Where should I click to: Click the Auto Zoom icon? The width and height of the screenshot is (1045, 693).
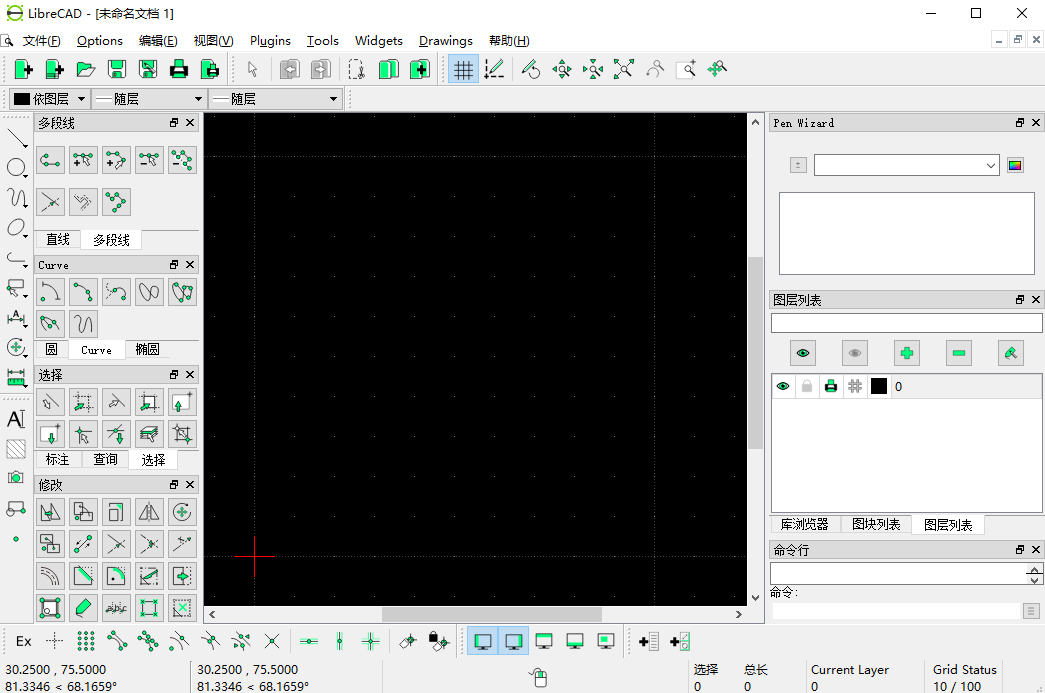pyautogui.click(x=624, y=69)
